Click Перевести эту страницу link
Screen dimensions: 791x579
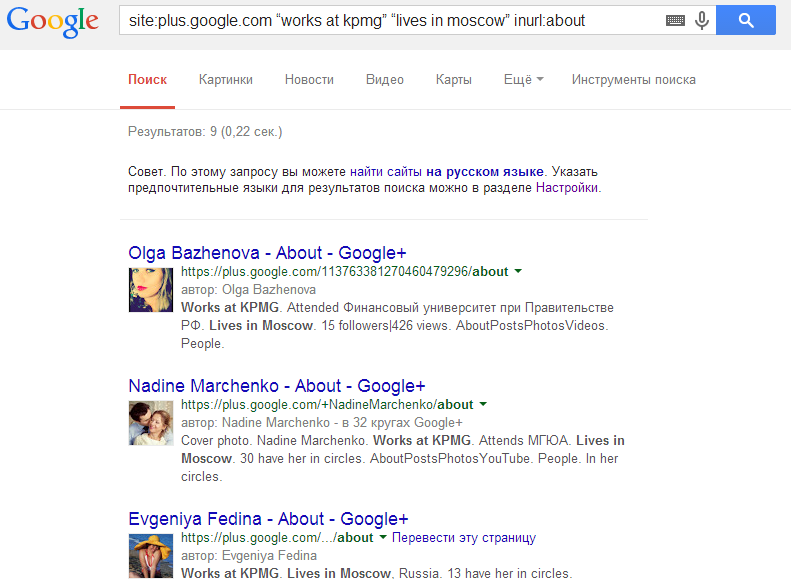tap(464, 538)
